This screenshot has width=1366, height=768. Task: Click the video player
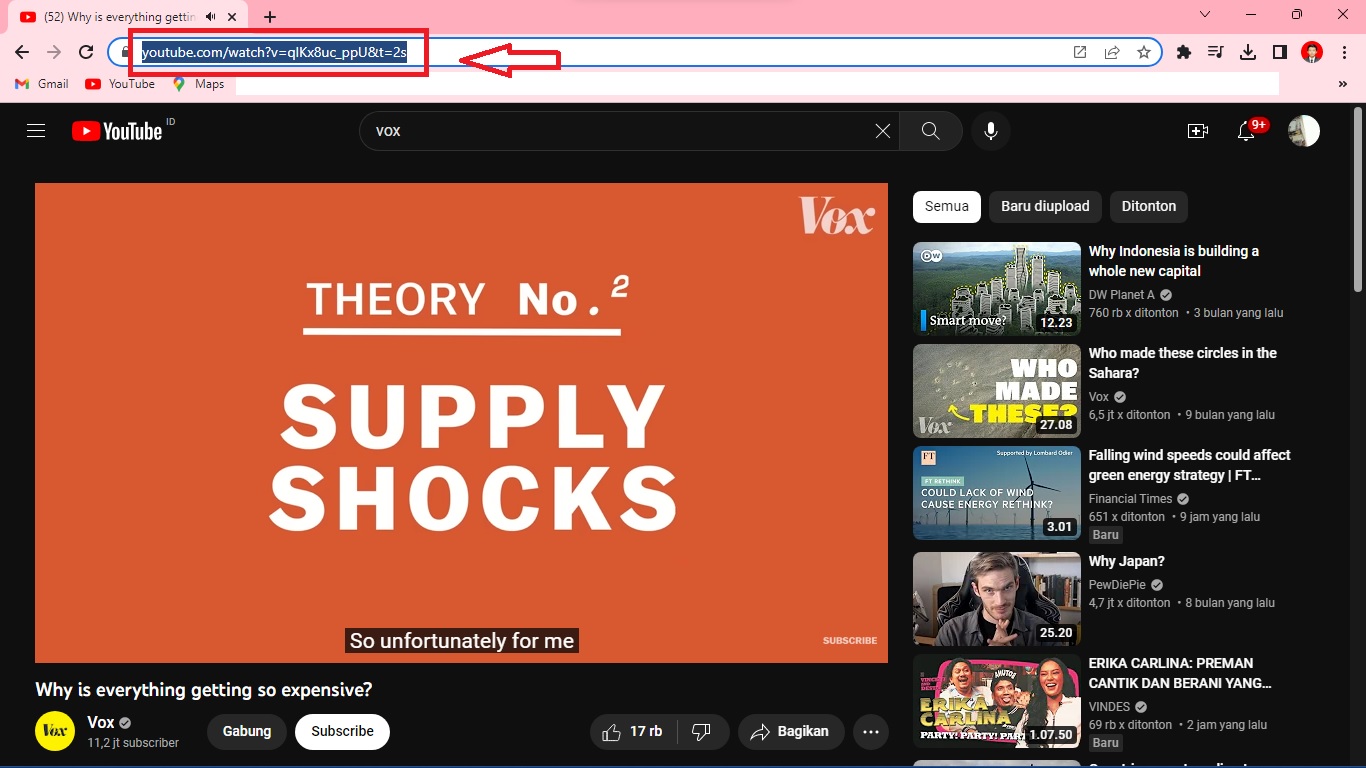(x=461, y=422)
